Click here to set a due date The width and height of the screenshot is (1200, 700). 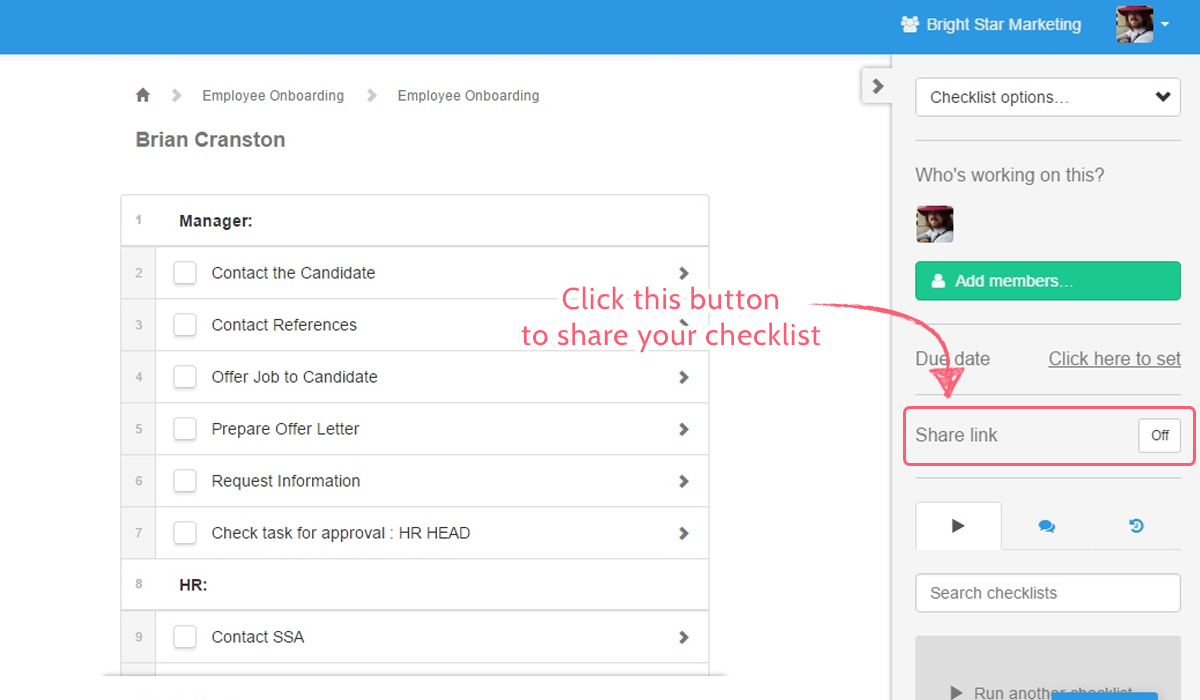tap(1114, 358)
